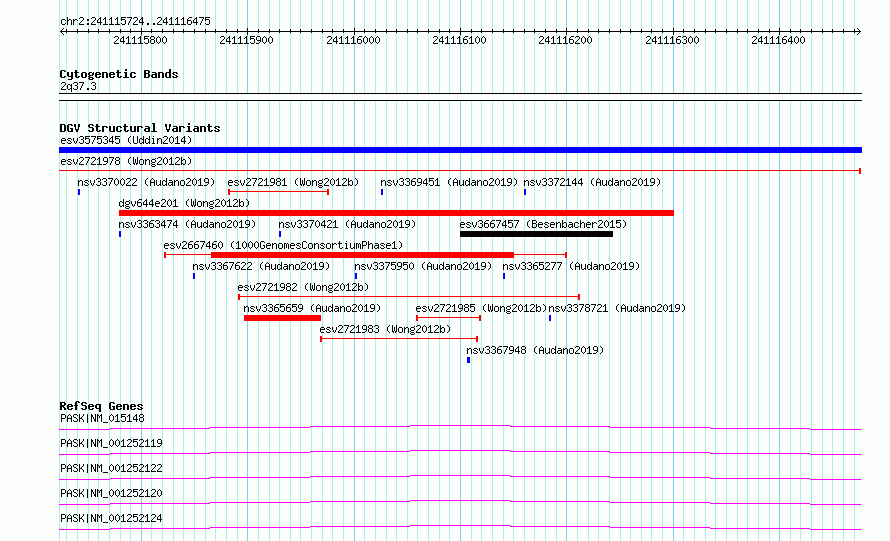Click nsv3367622 blue variant marker

coord(194,276)
